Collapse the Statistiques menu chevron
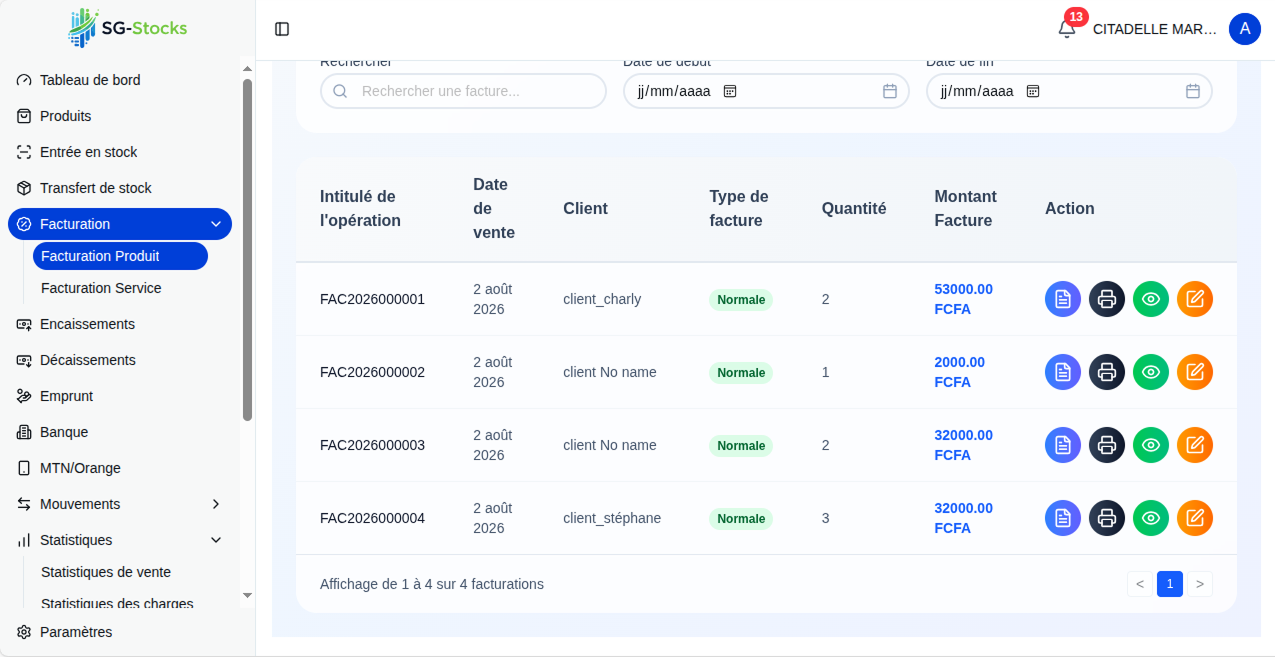The image size is (1275, 657). coord(216,540)
